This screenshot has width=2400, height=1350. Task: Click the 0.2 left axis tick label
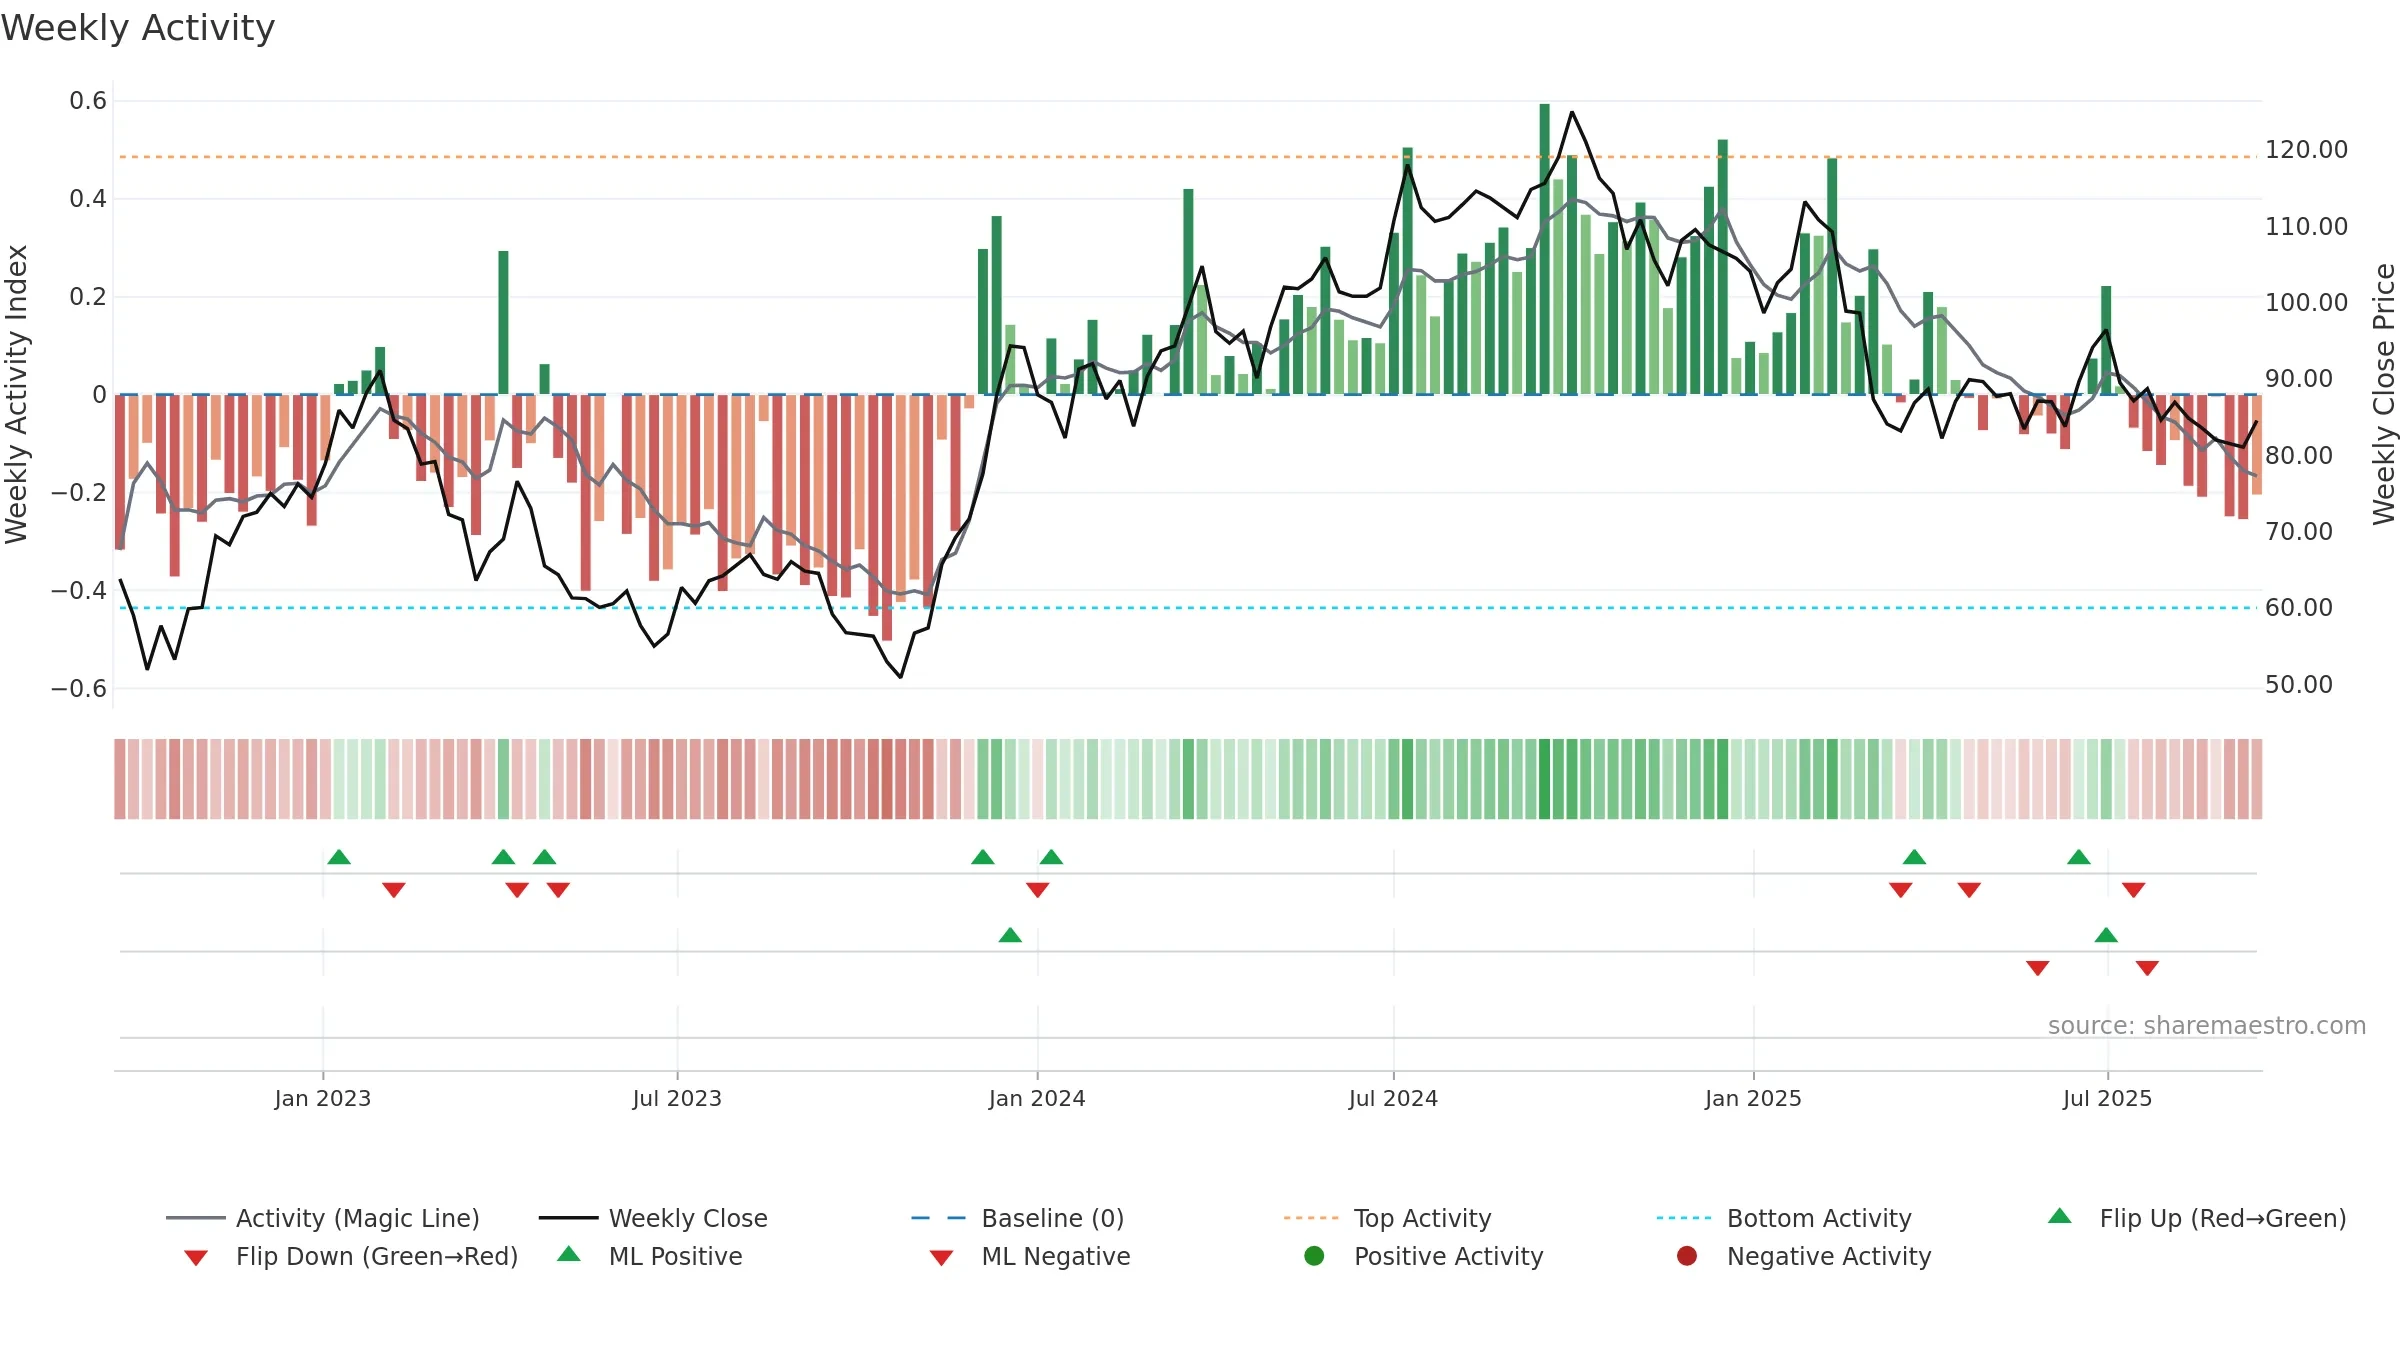coord(88,297)
